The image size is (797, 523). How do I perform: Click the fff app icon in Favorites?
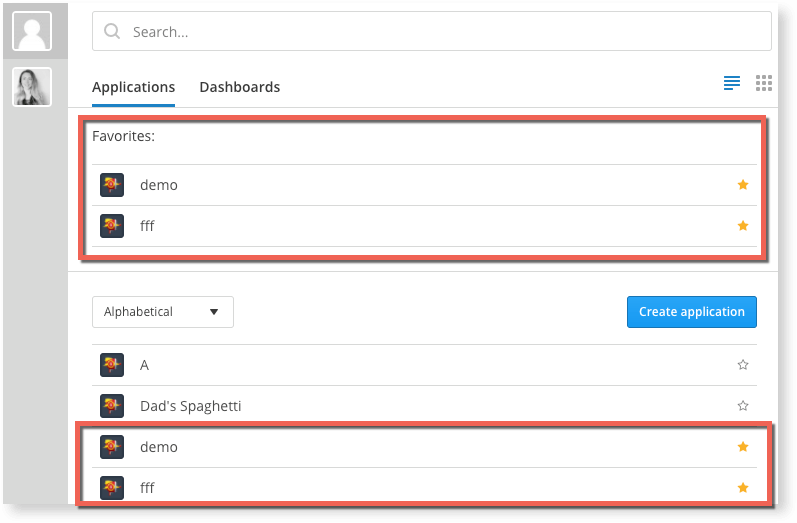click(x=112, y=226)
